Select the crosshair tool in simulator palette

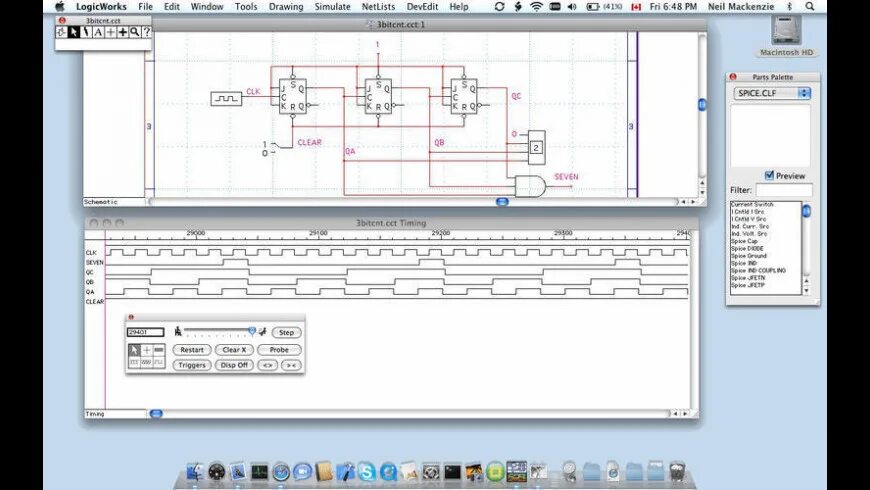tap(146, 350)
